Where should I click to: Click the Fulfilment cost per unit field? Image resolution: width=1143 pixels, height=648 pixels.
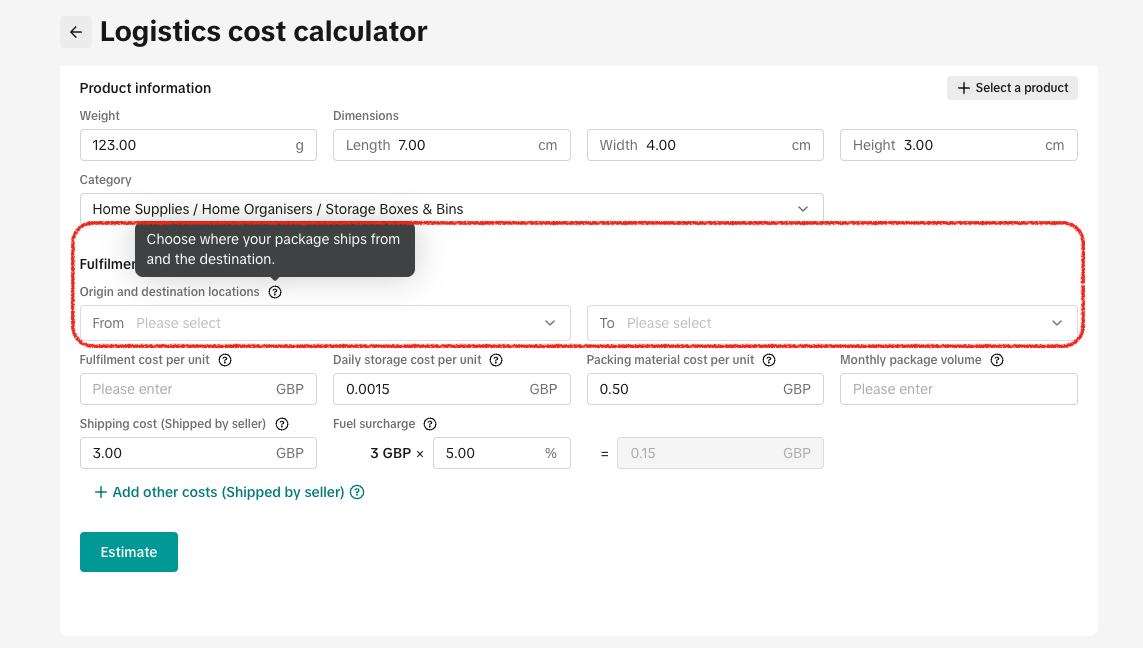click(x=180, y=389)
